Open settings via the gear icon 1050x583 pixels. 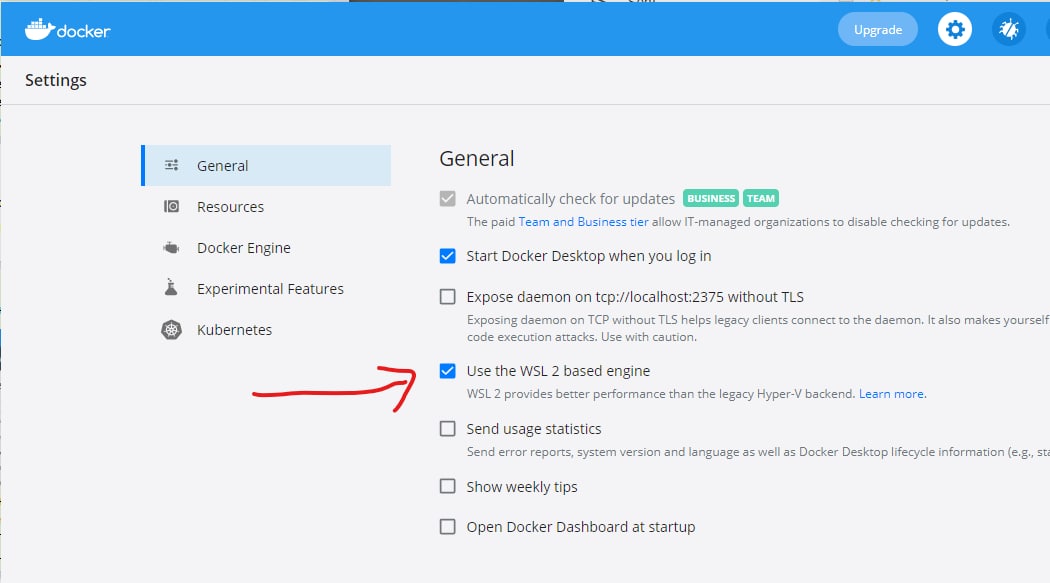pos(954,29)
